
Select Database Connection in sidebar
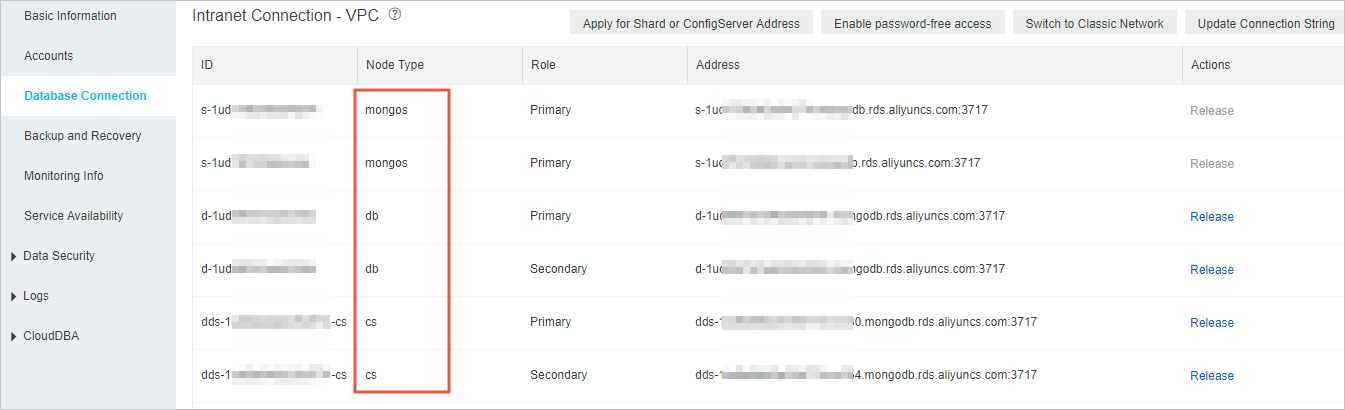85,96
